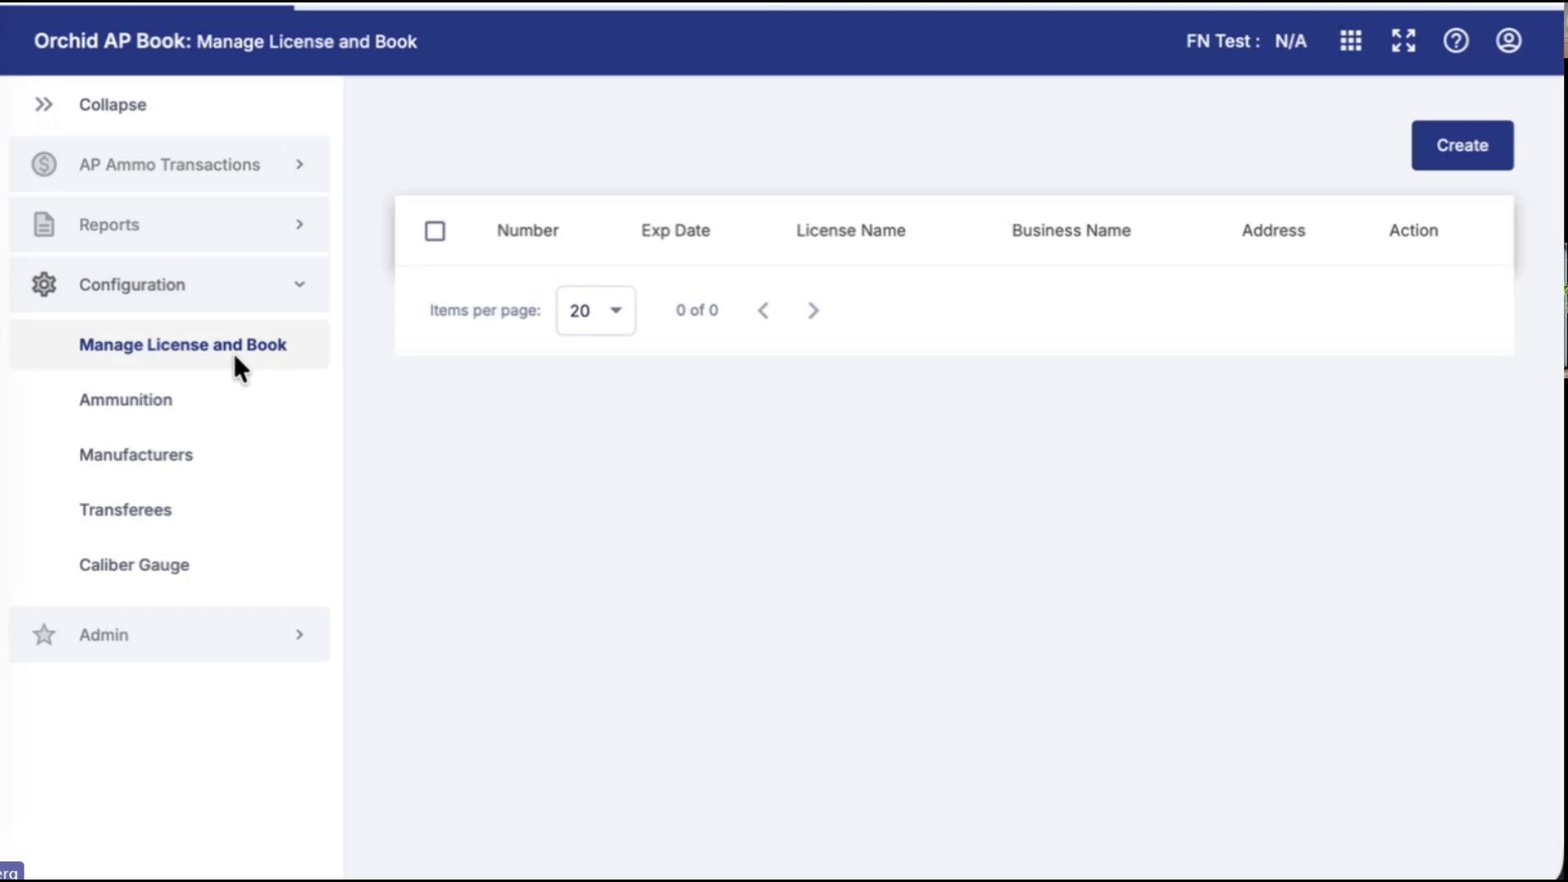
Task: Toggle fullscreen with the expand icon
Action: tap(1403, 41)
